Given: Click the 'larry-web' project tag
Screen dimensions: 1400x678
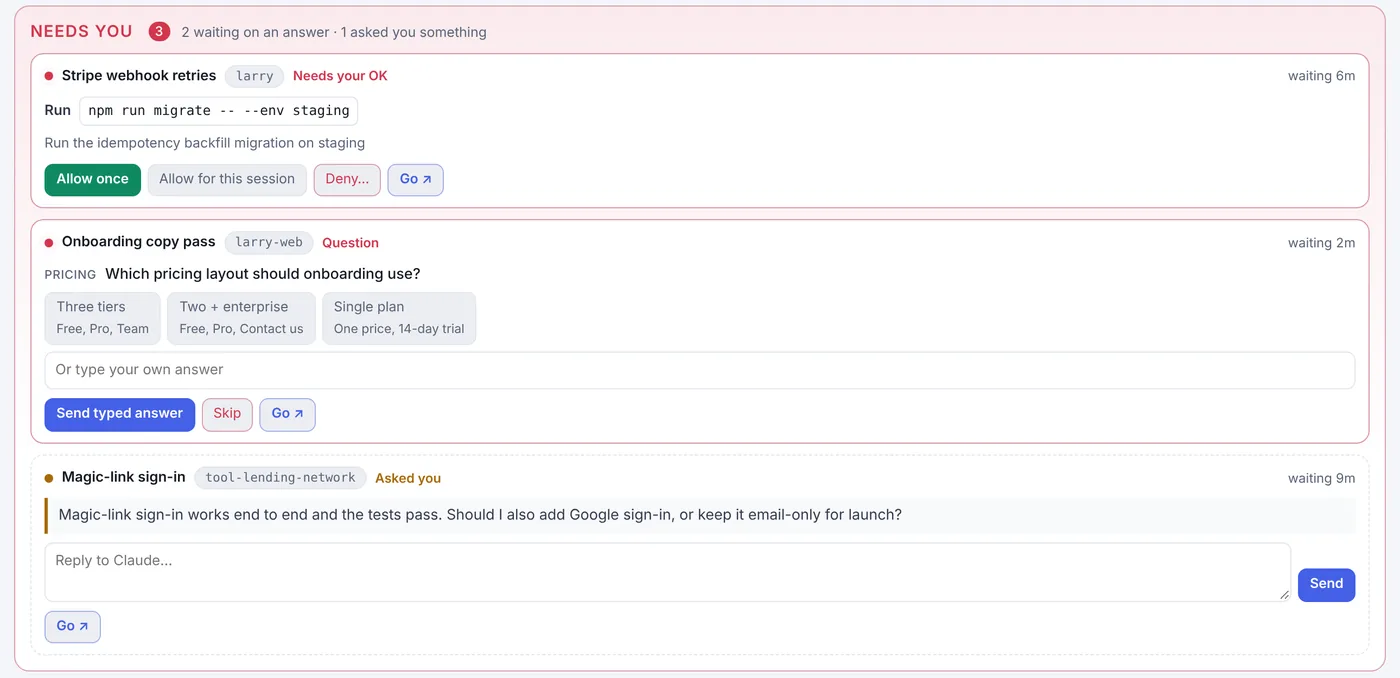Looking at the screenshot, I should [x=269, y=242].
